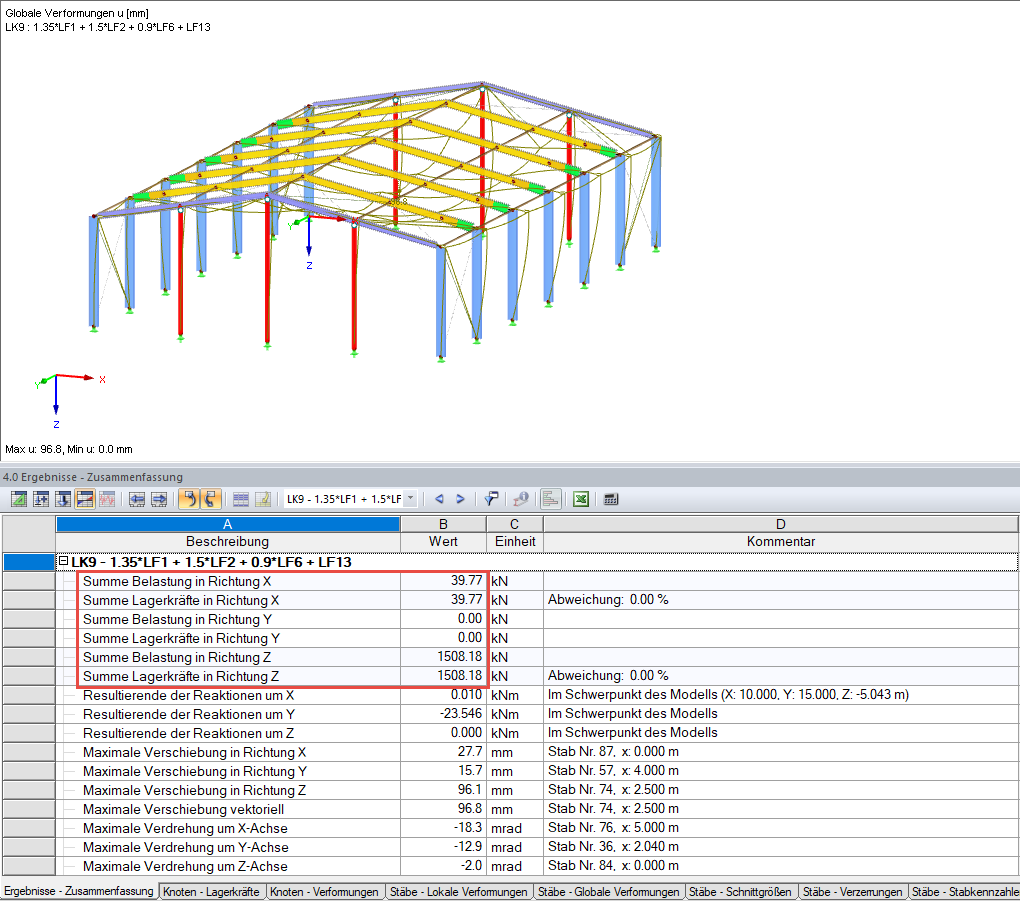Viewport: 1020px width, 901px height.
Task: Toggle the highlighted color-bar table icon
Action: click(85, 499)
